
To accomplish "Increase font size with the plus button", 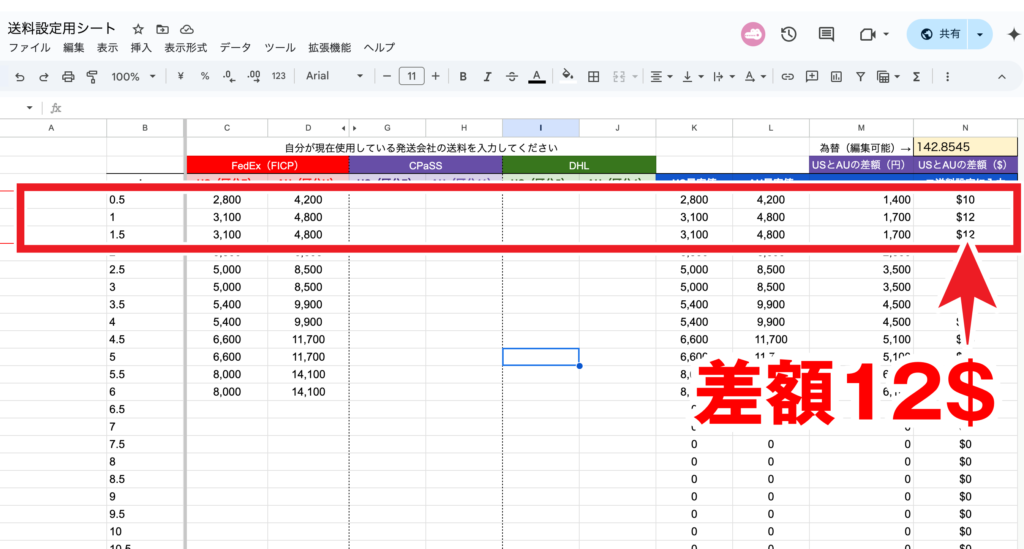I will 436,76.
